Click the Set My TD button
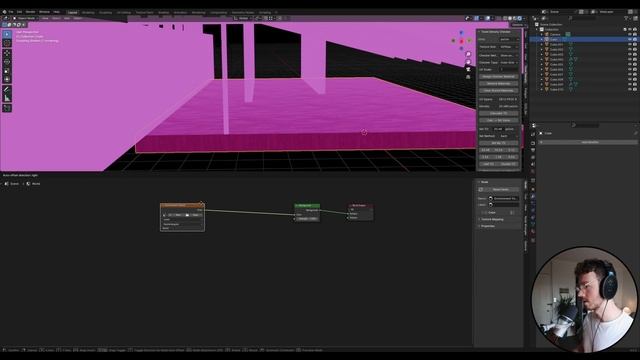Viewport: 640px width, 360px height. pyautogui.click(x=498, y=143)
